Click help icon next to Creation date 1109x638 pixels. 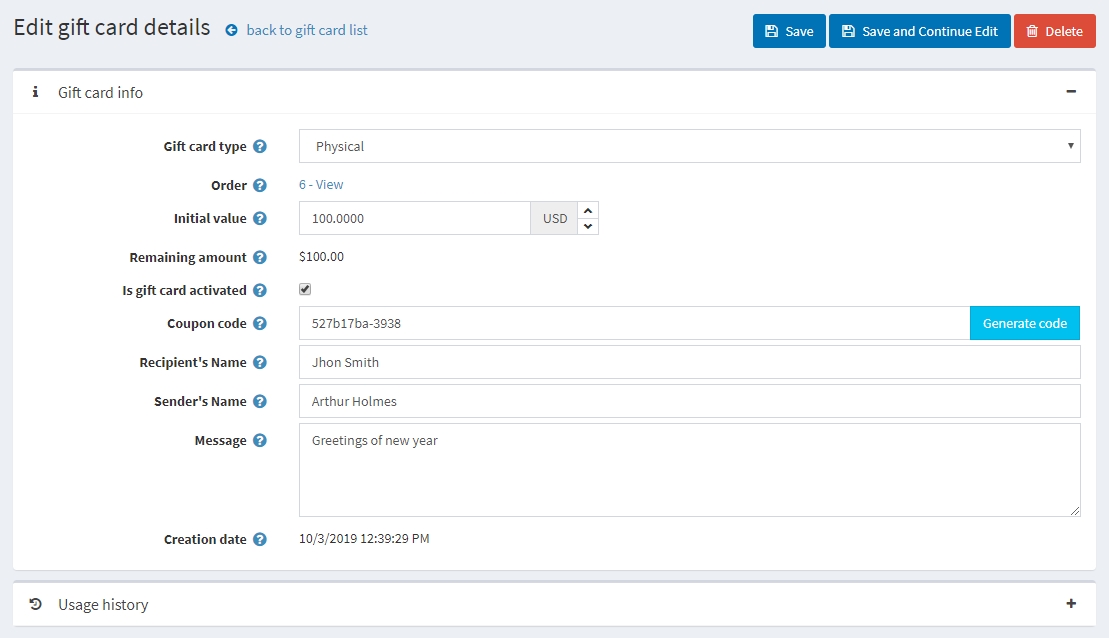tap(260, 540)
